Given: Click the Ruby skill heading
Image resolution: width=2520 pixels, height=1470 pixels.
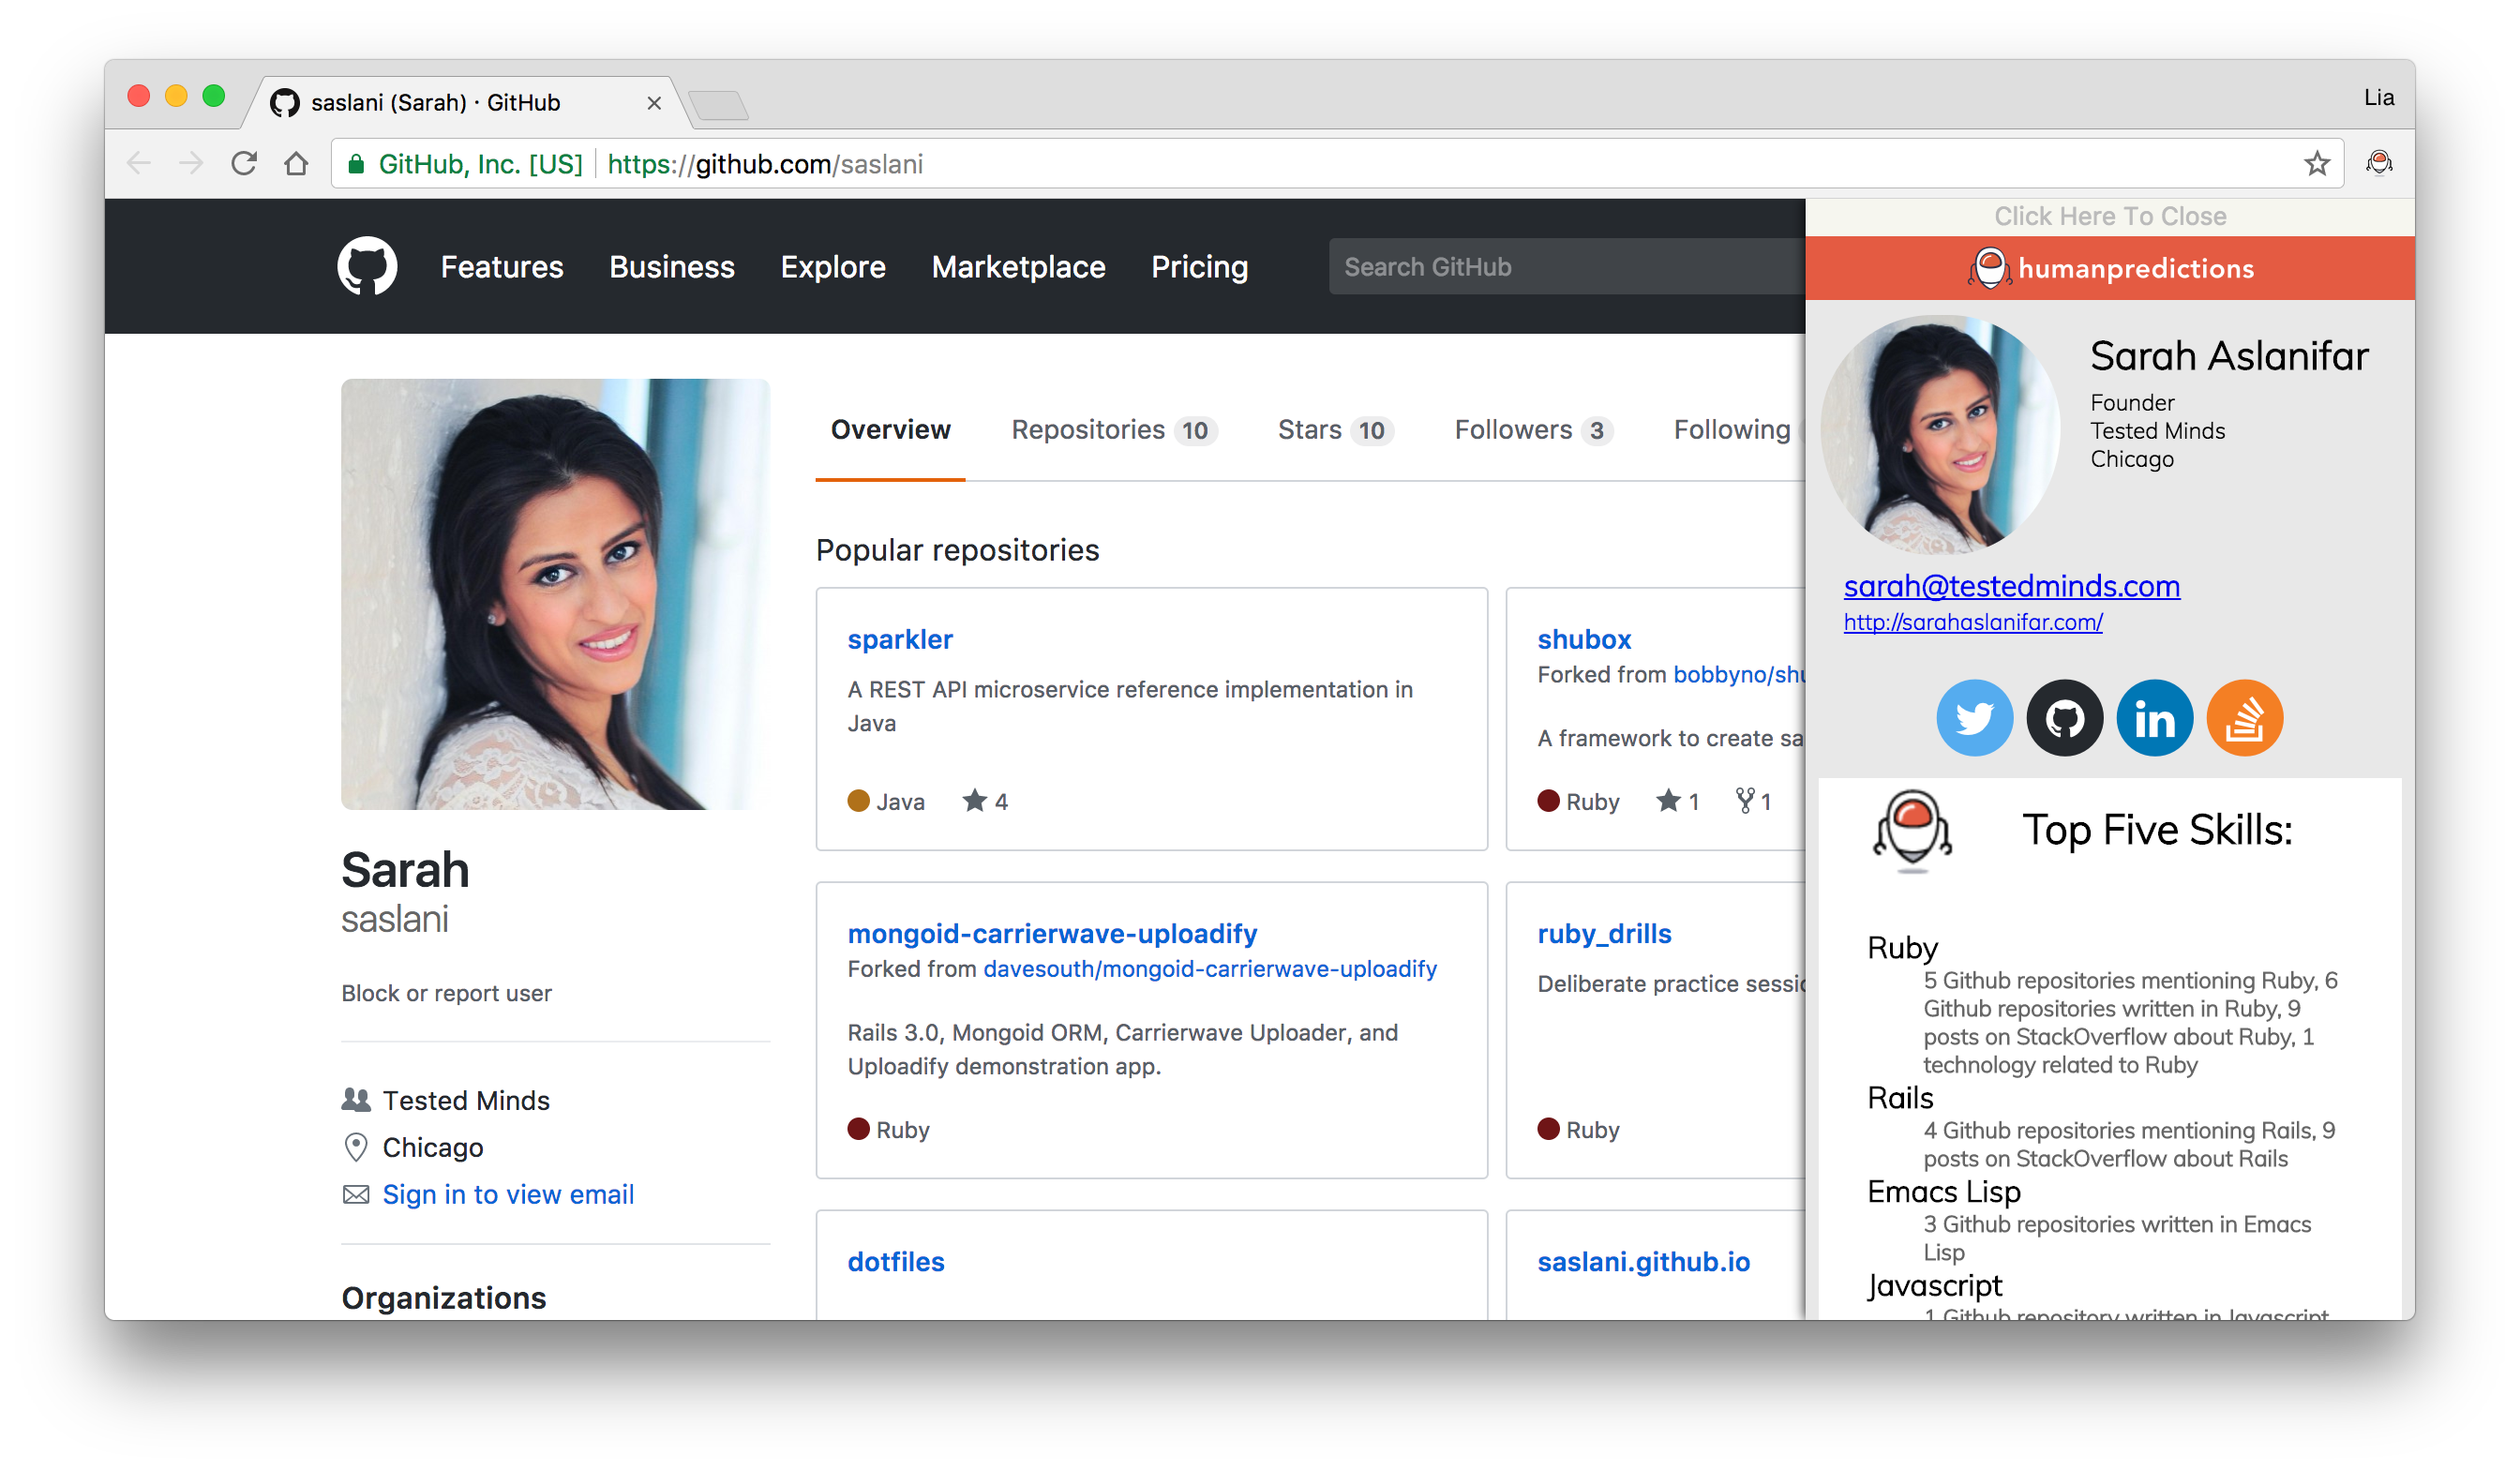Looking at the screenshot, I should 1902,947.
